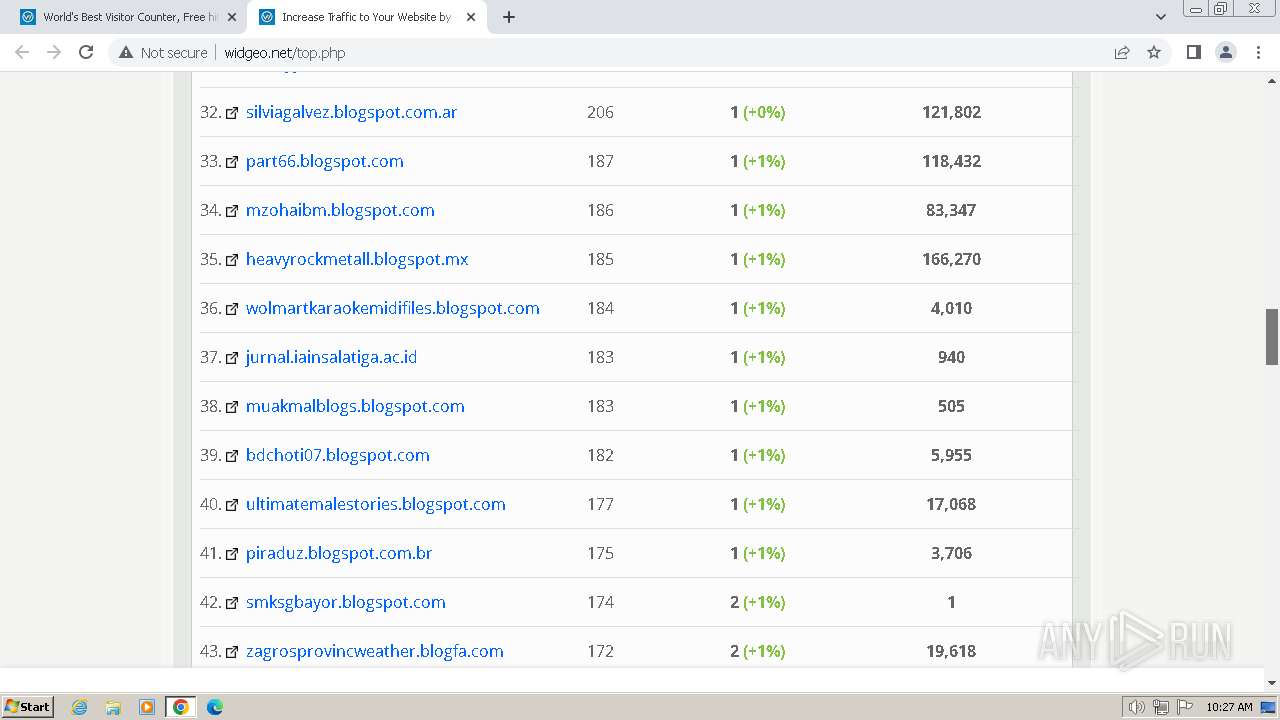Click Chrome icon in taskbar
Screen dimensions: 1280x720
coord(181,707)
